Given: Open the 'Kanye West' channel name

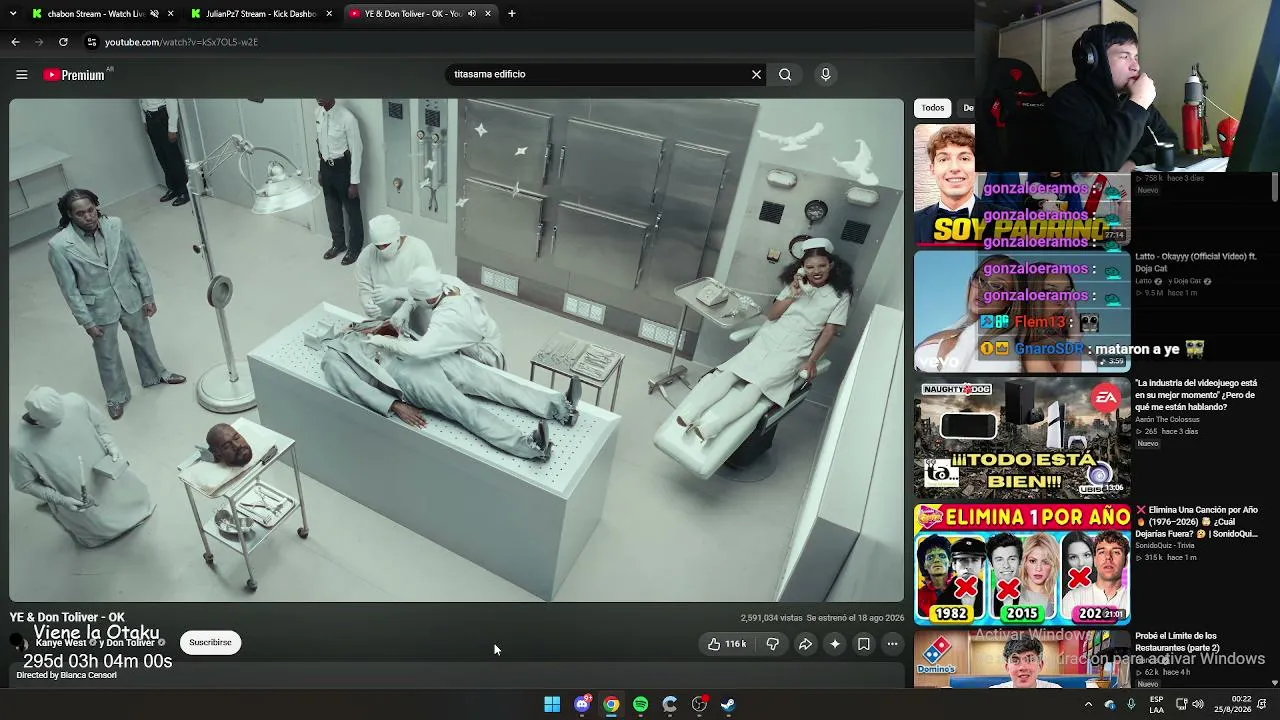Looking at the screenshot, I should pos(61,643).
